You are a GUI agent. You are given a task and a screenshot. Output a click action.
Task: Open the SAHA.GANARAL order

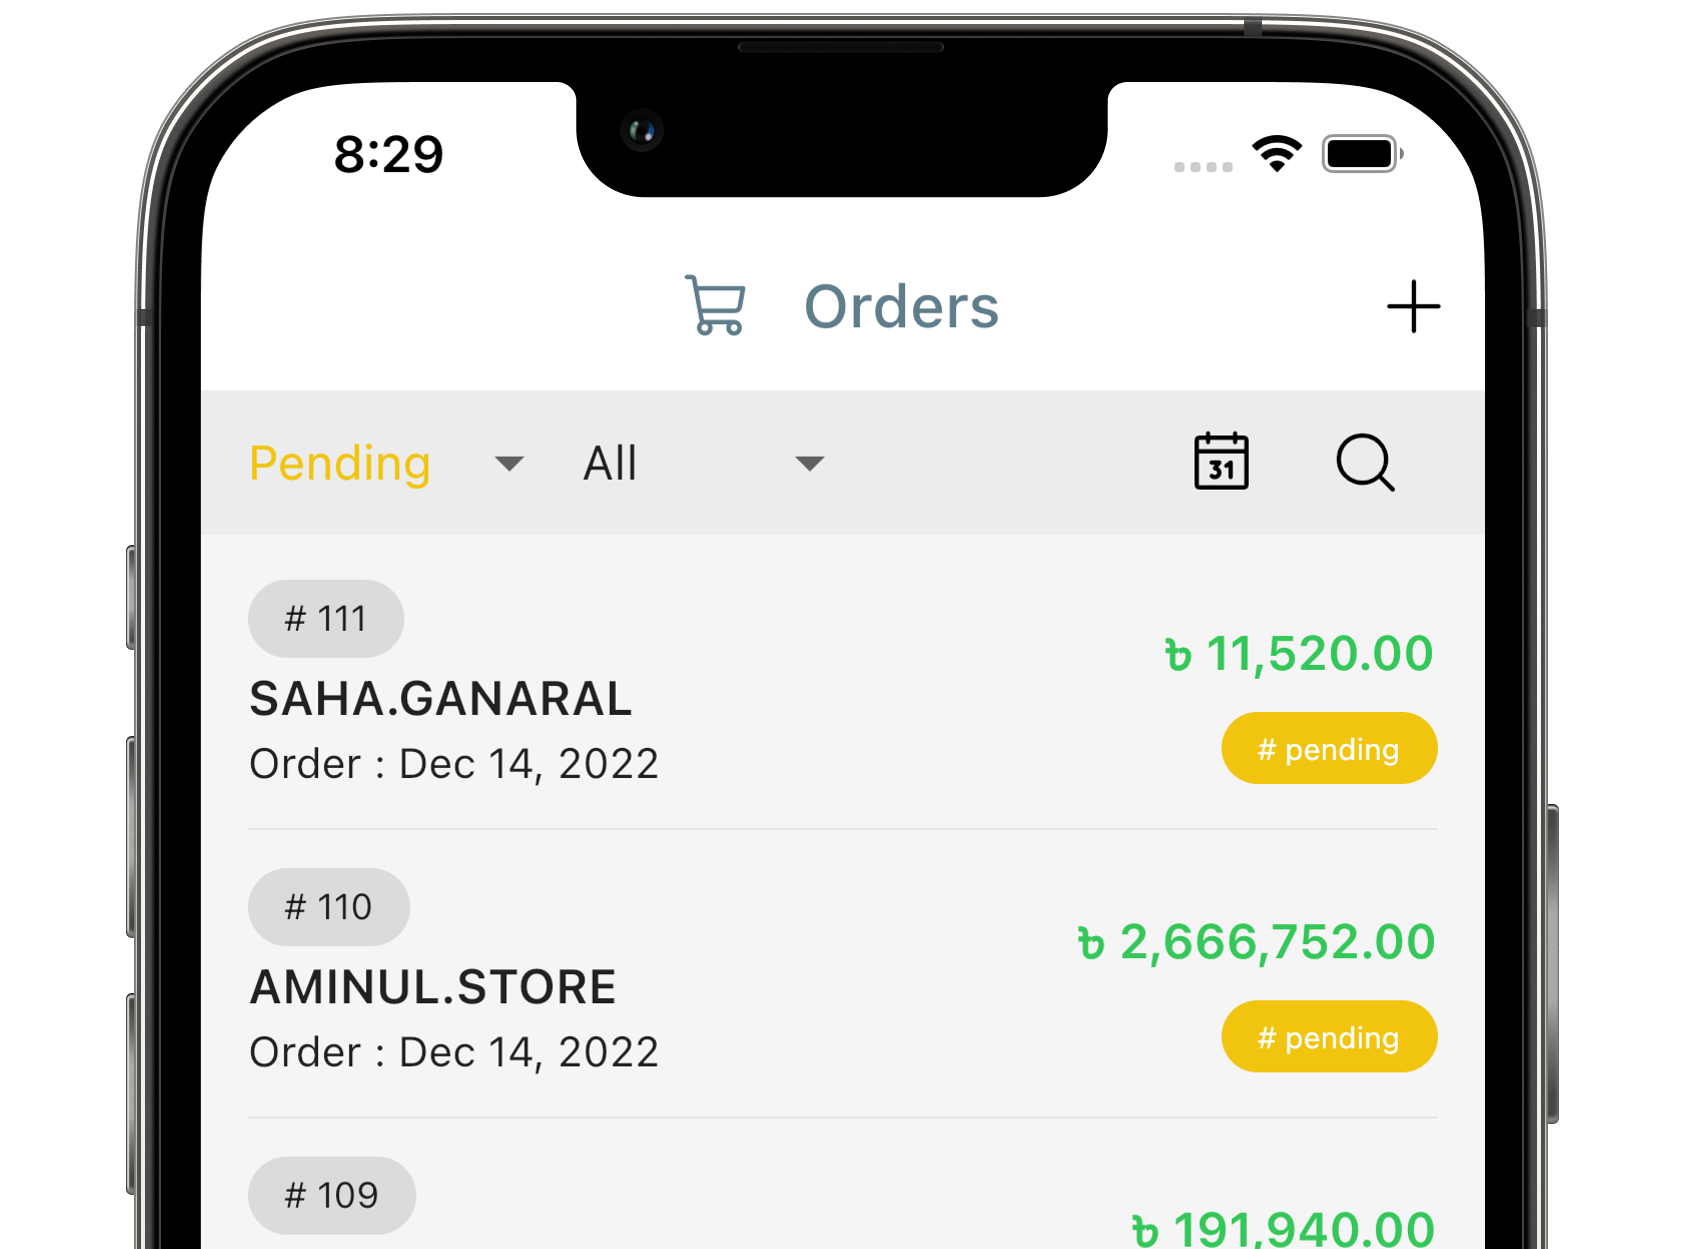(x=440, y=699)
